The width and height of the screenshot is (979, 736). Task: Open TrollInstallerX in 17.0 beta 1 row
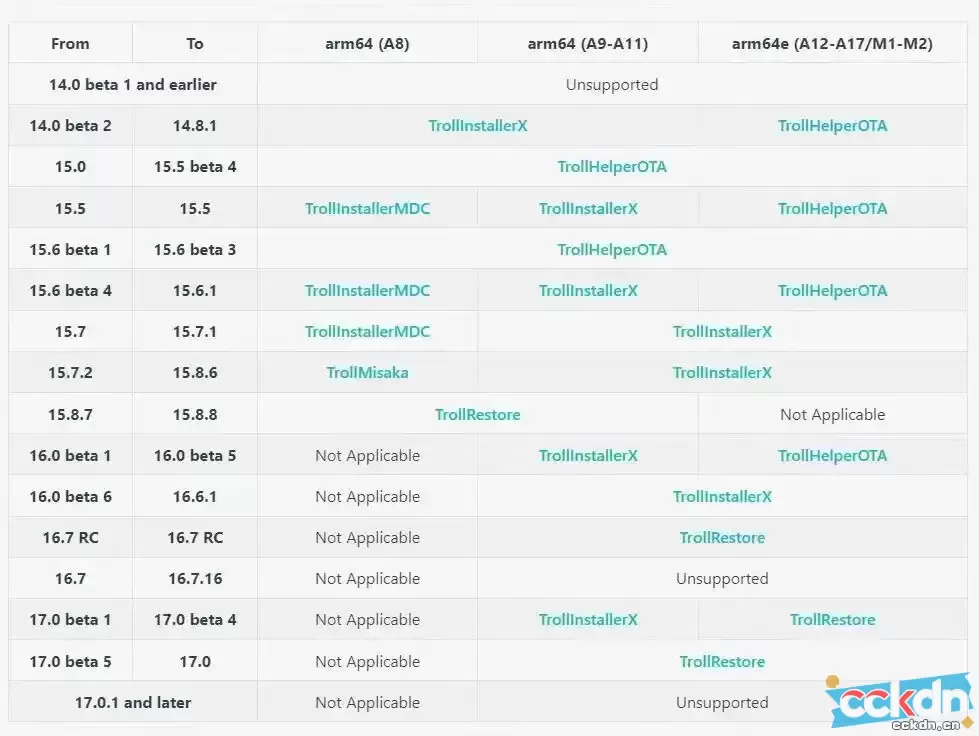(588, 619)
